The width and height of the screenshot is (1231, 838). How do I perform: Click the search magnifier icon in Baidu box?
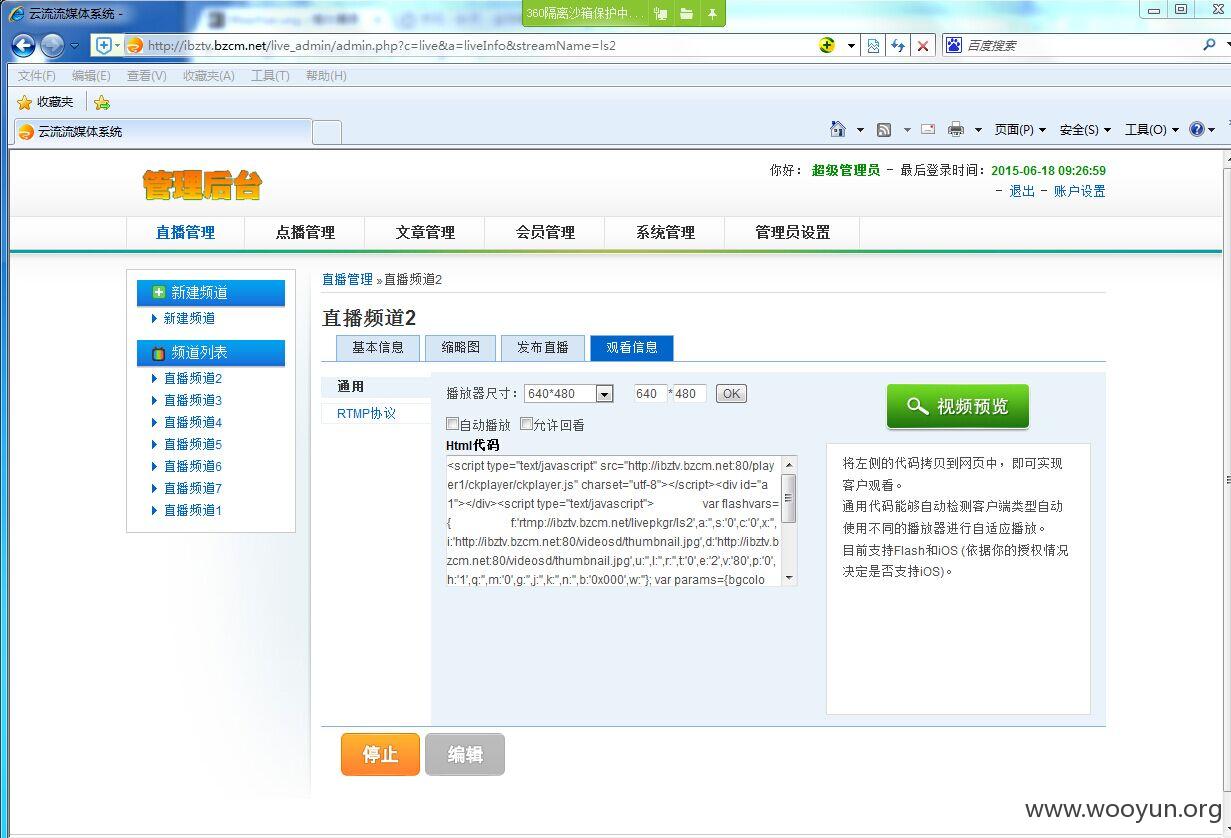pyautogui.click(x=1209, y=45)
